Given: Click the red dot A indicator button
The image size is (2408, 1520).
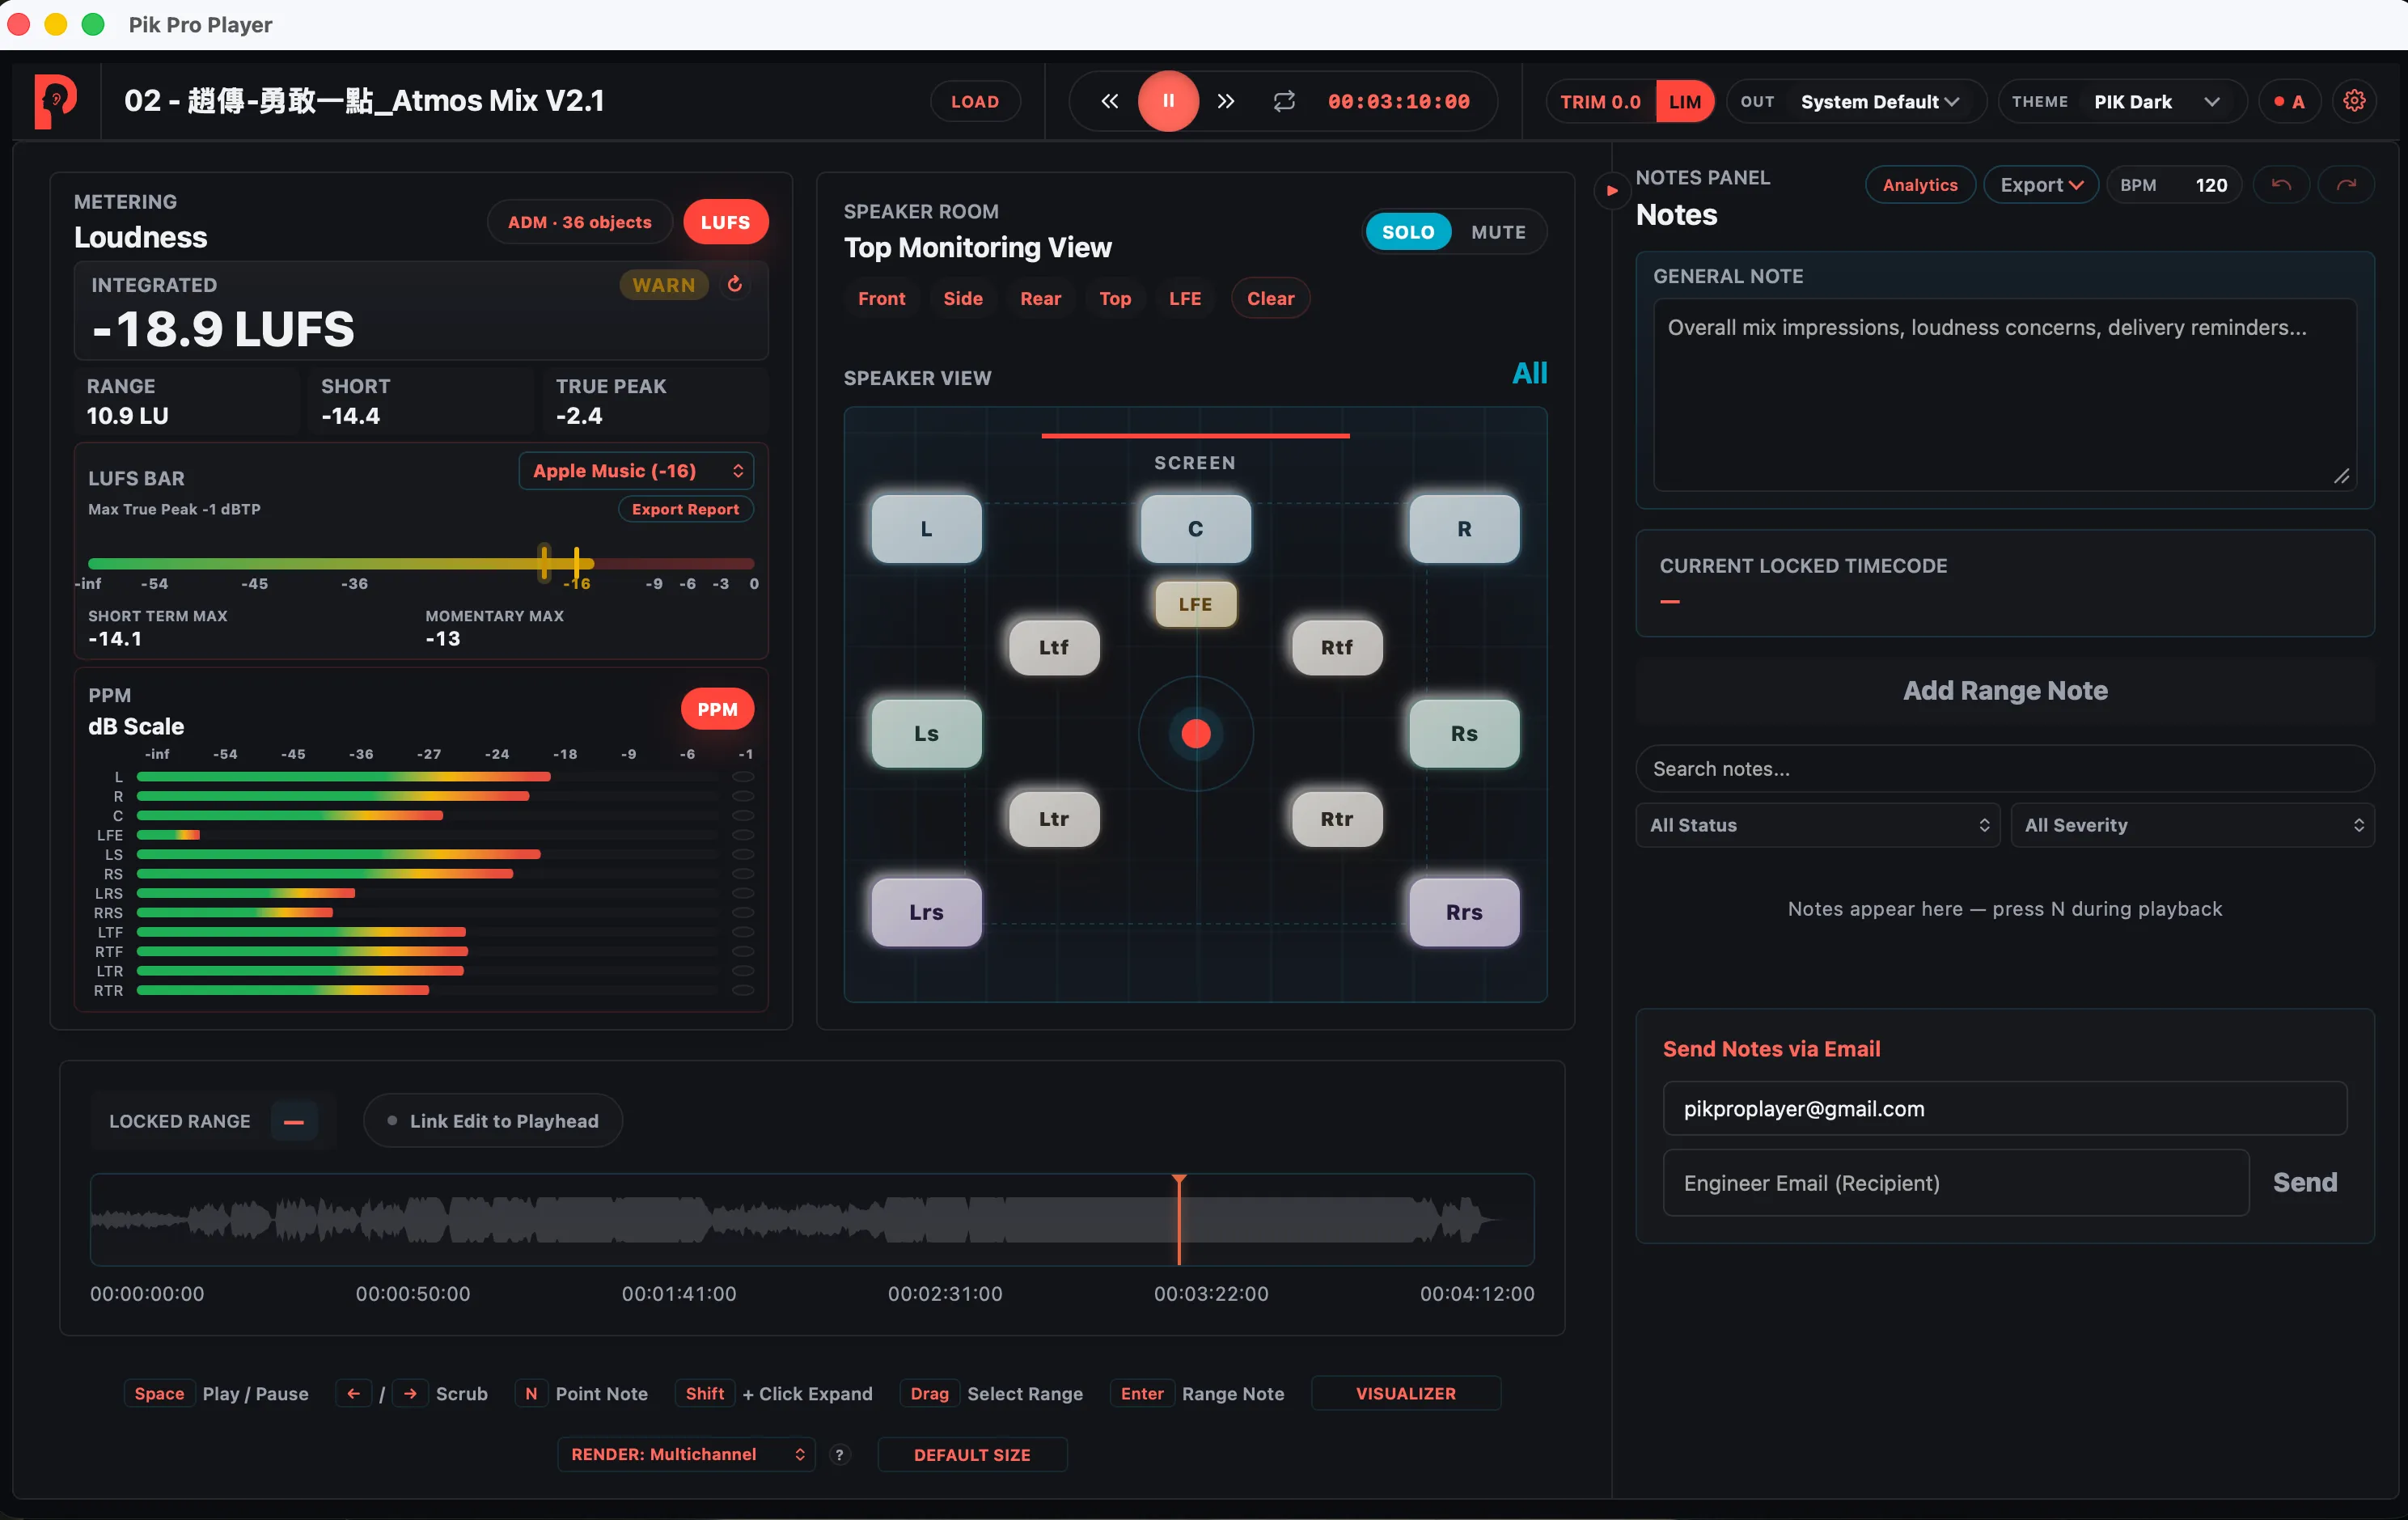Looking at the screenshot, I should click(x=2288, y=101).
